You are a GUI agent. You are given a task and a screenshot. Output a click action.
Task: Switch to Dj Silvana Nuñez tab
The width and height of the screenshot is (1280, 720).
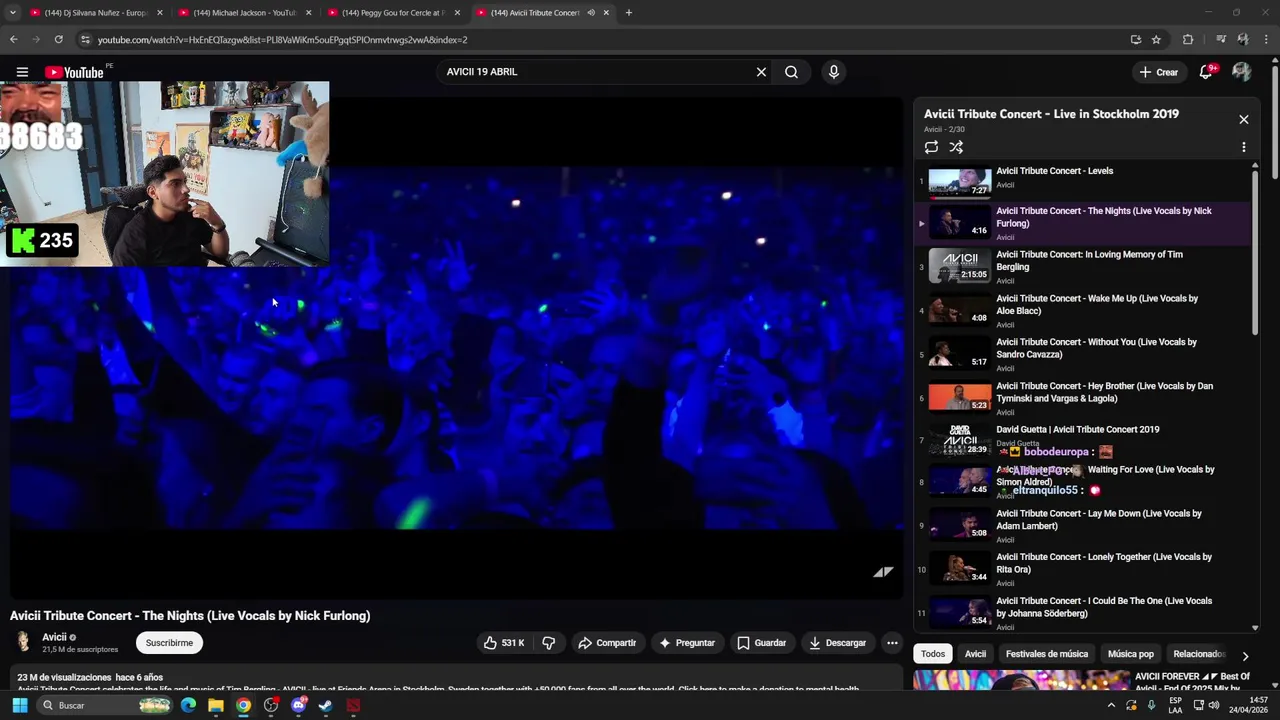(95, 13)
